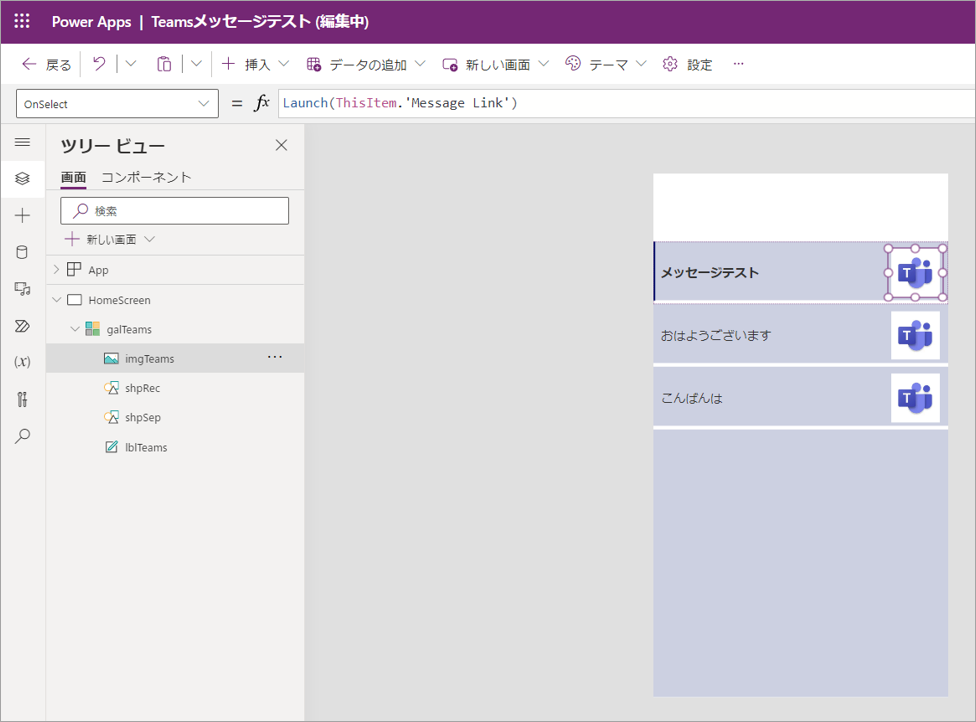Open the tree view layers icon
976x722 pixels.
(22, 179)
